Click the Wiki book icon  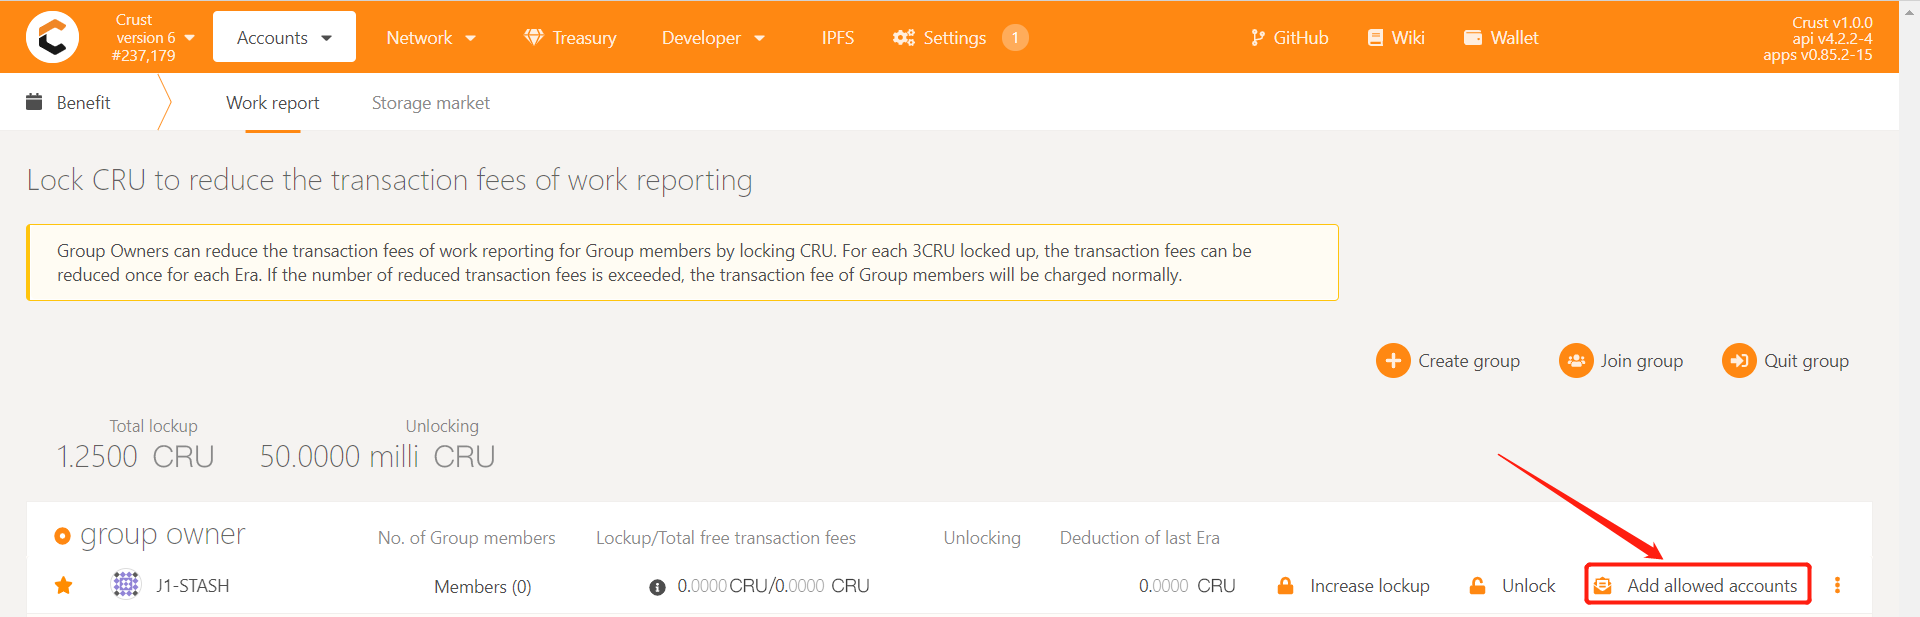[1376, 37]
